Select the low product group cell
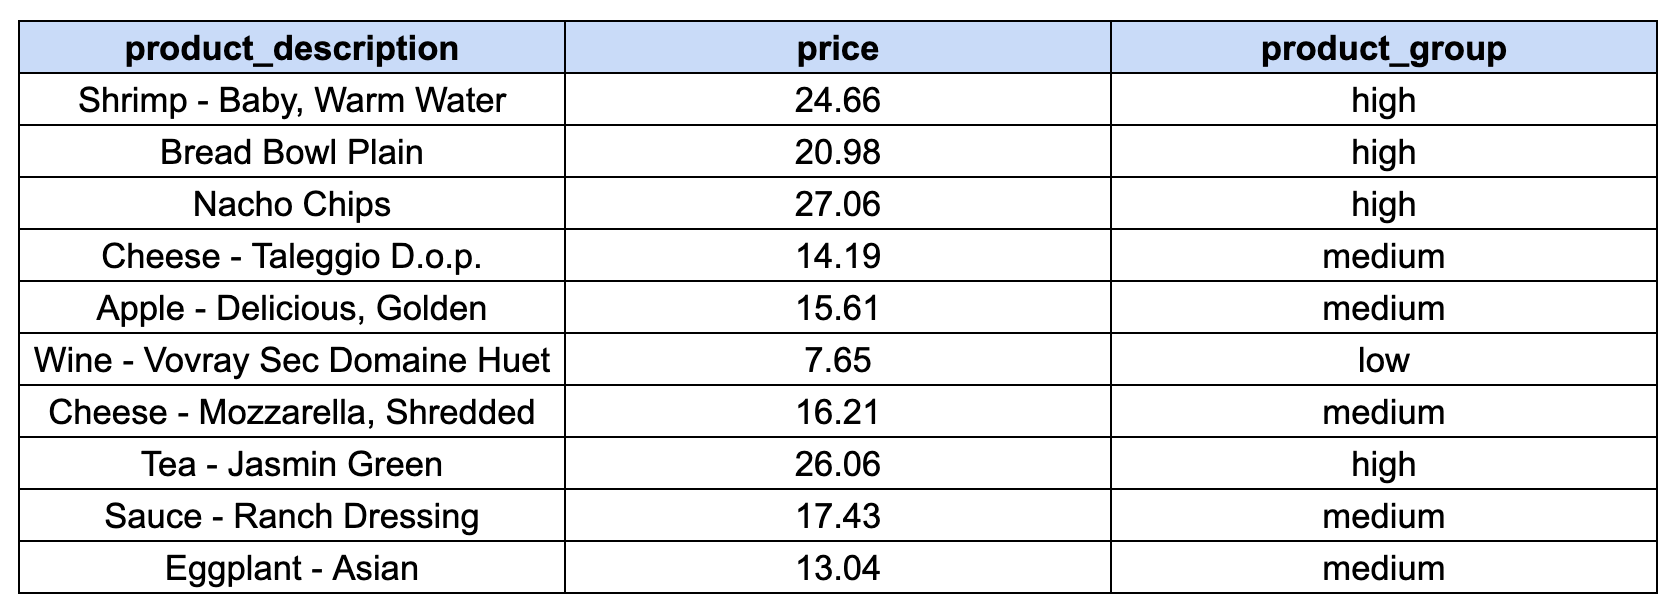This screenshot has height=612, width=1676. point(1383,360)
